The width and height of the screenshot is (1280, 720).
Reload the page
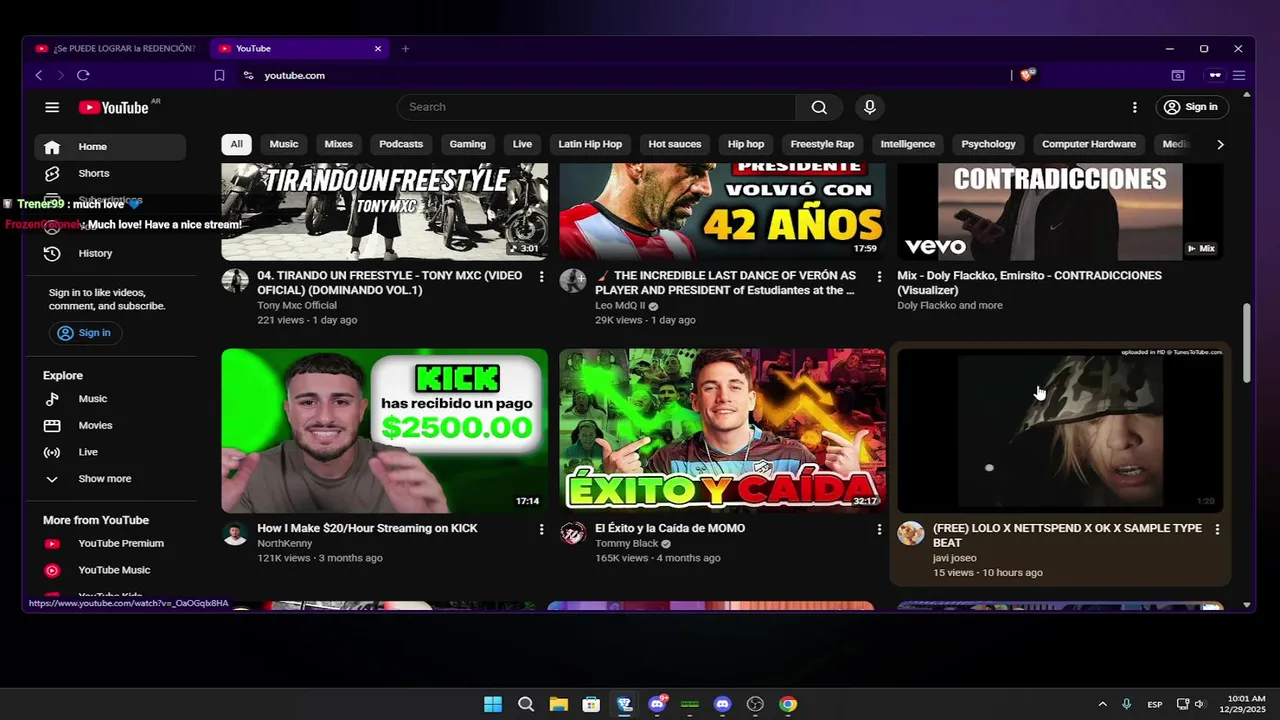(83, 75)
